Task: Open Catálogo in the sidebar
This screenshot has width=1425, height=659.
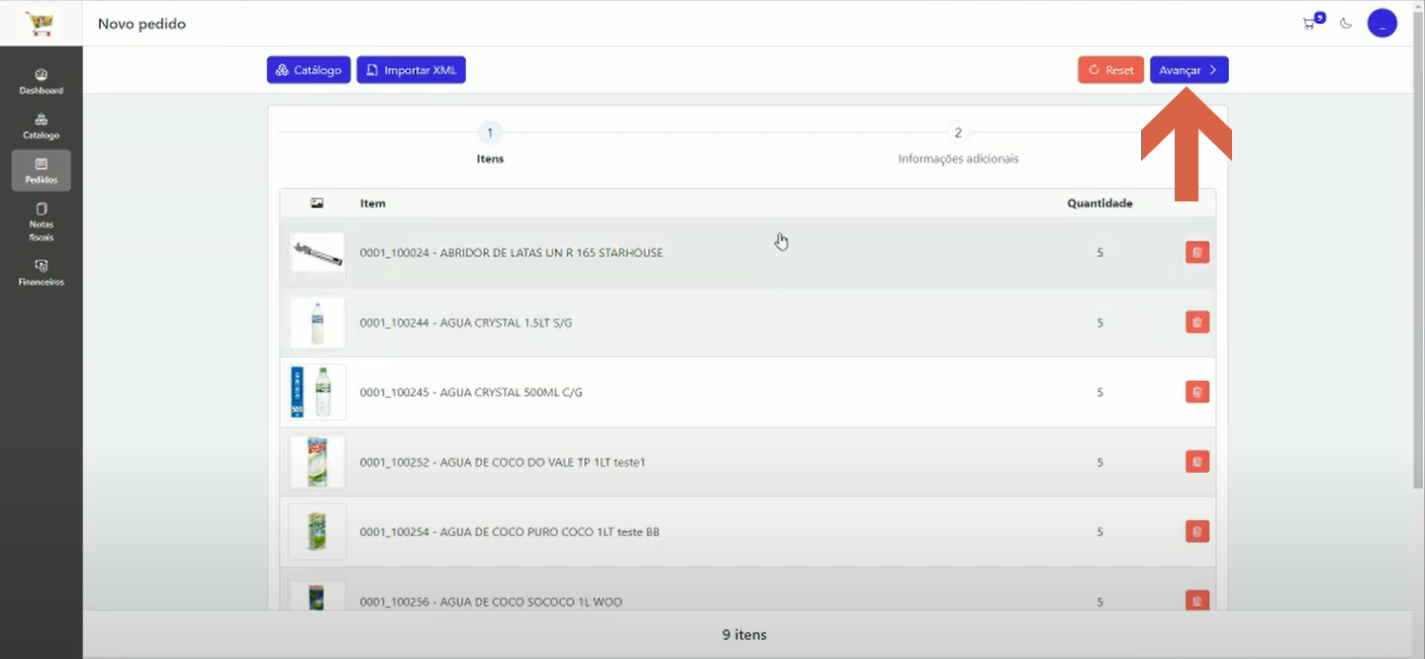Action: [x=41, y=126]
